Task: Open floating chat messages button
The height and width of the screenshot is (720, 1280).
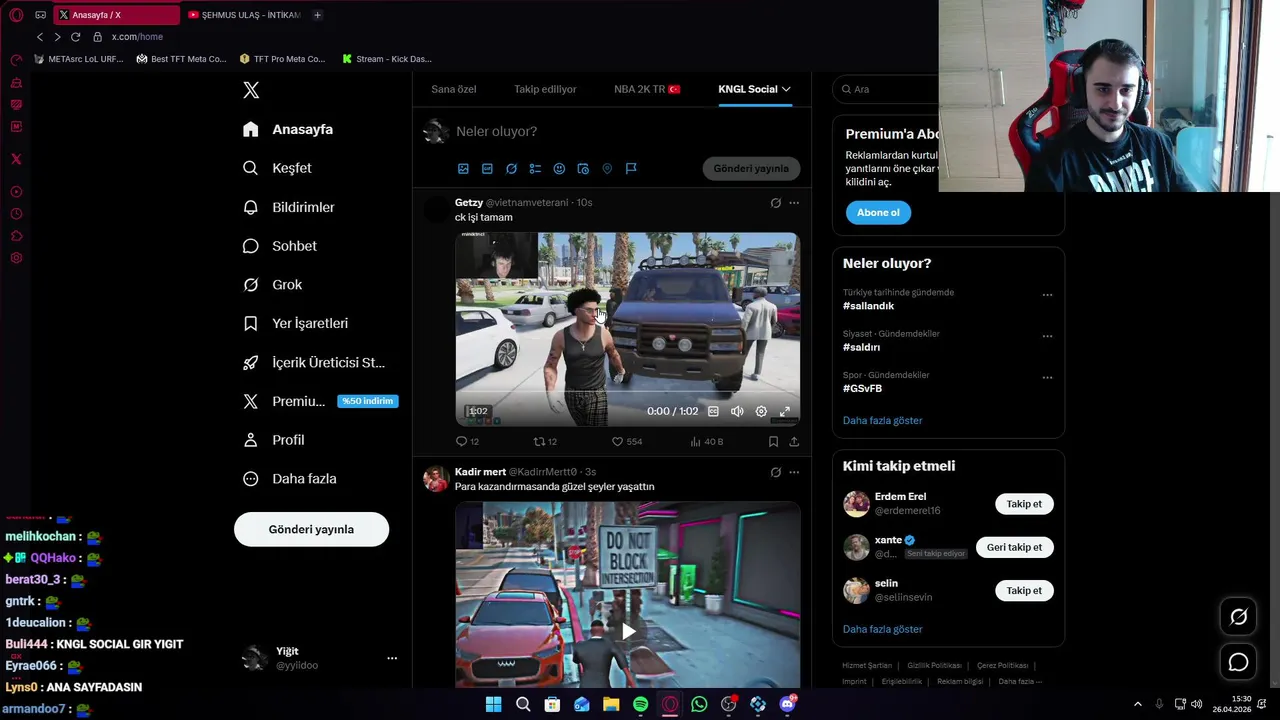Action: 1238,662
